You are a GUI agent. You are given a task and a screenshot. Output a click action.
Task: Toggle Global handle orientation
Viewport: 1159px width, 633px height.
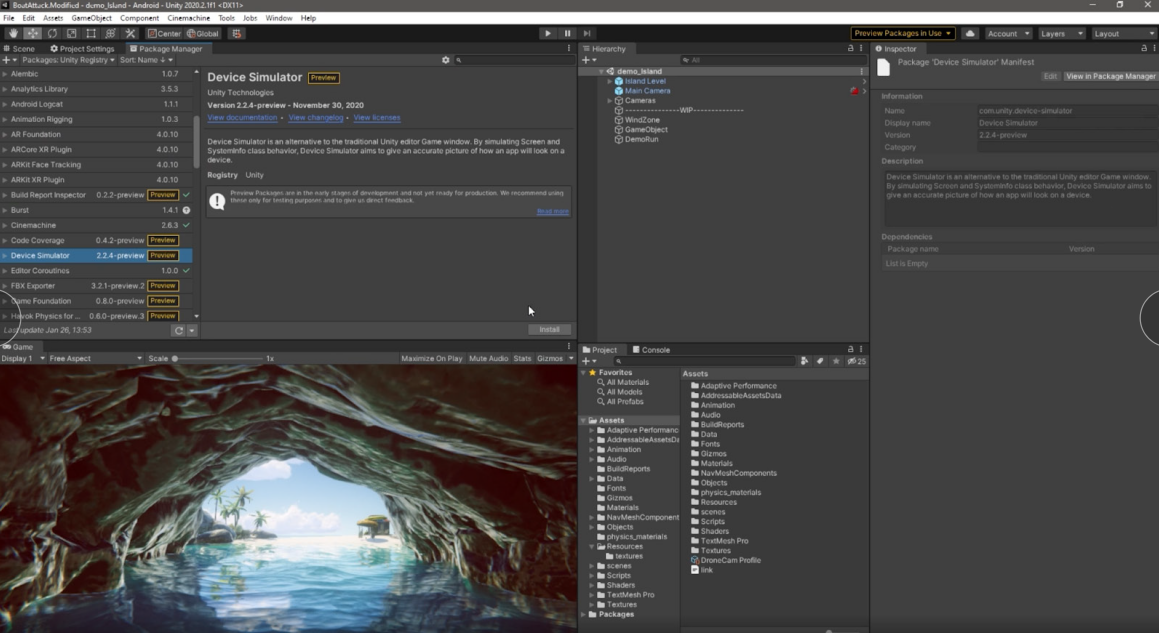[x=200, y=33]
